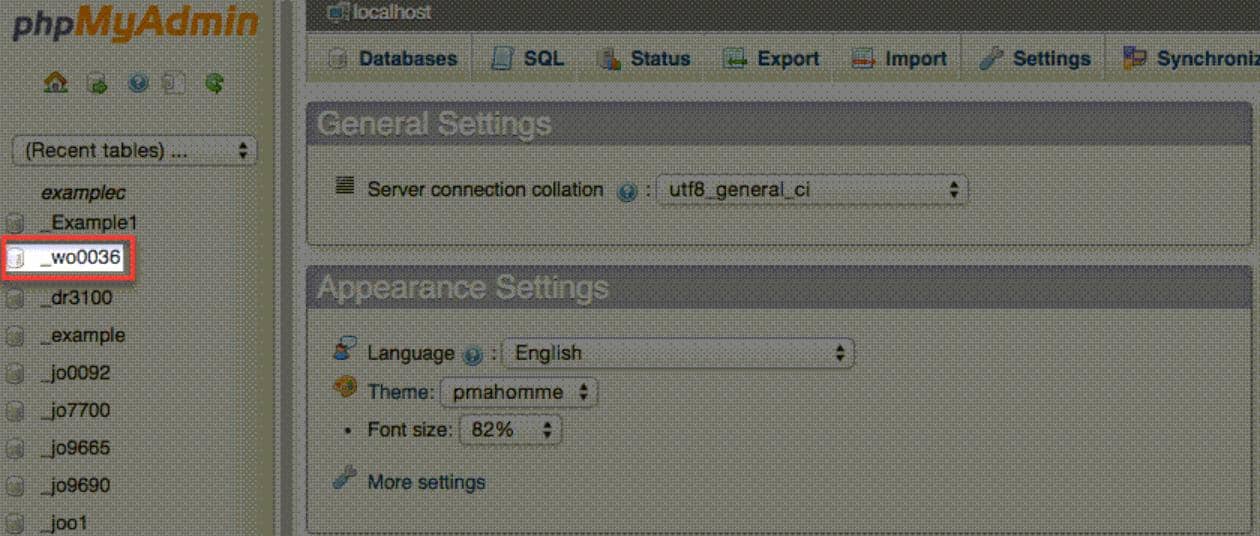Click the help icon next to Language
The width and height of the screenshot is (1260, 536).
[473, 355]
